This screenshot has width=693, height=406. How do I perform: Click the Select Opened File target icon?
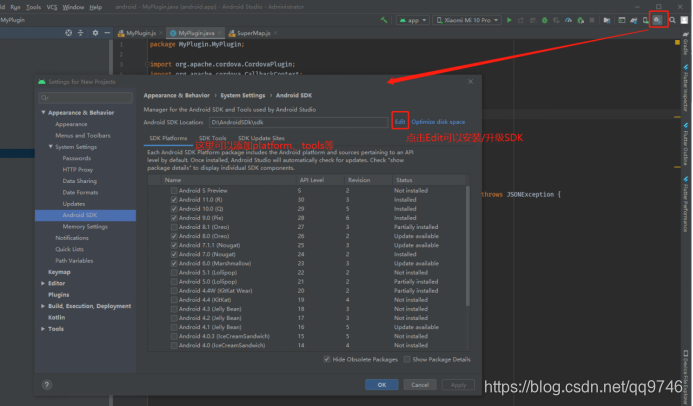(x=69, y=33)
